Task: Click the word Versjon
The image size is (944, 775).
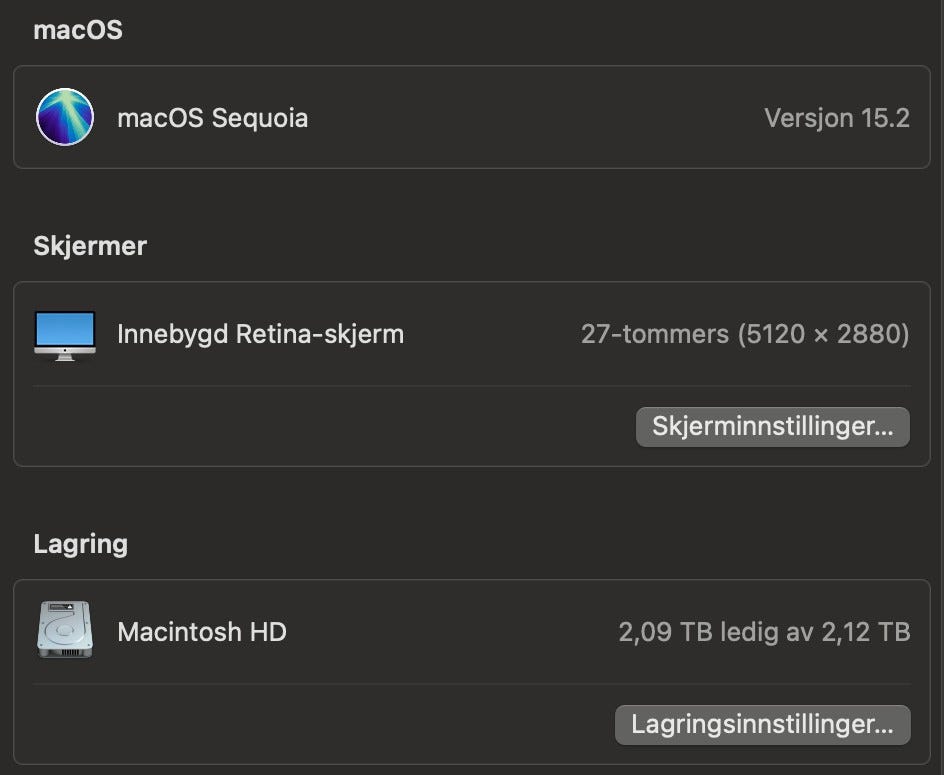Action: [795, 118]
